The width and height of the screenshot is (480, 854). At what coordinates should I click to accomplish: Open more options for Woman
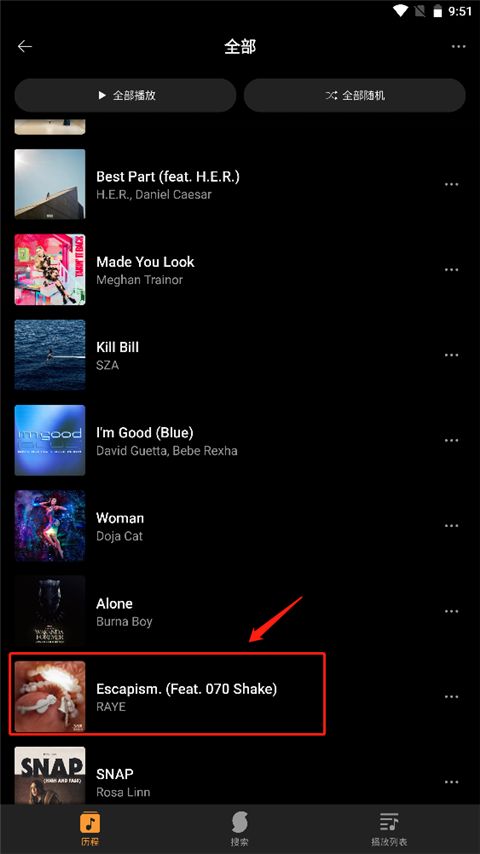pyautogui.click(x=451, y=526)
